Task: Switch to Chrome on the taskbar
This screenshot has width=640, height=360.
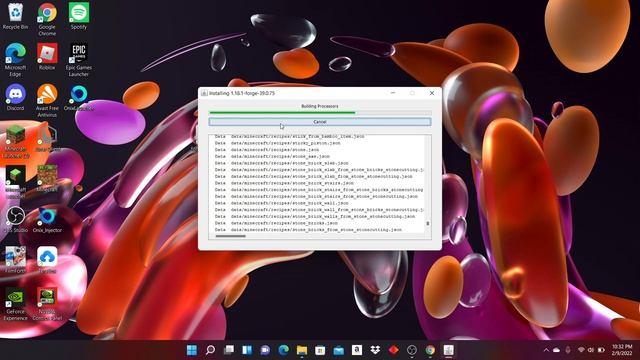Action: point(430,350)
